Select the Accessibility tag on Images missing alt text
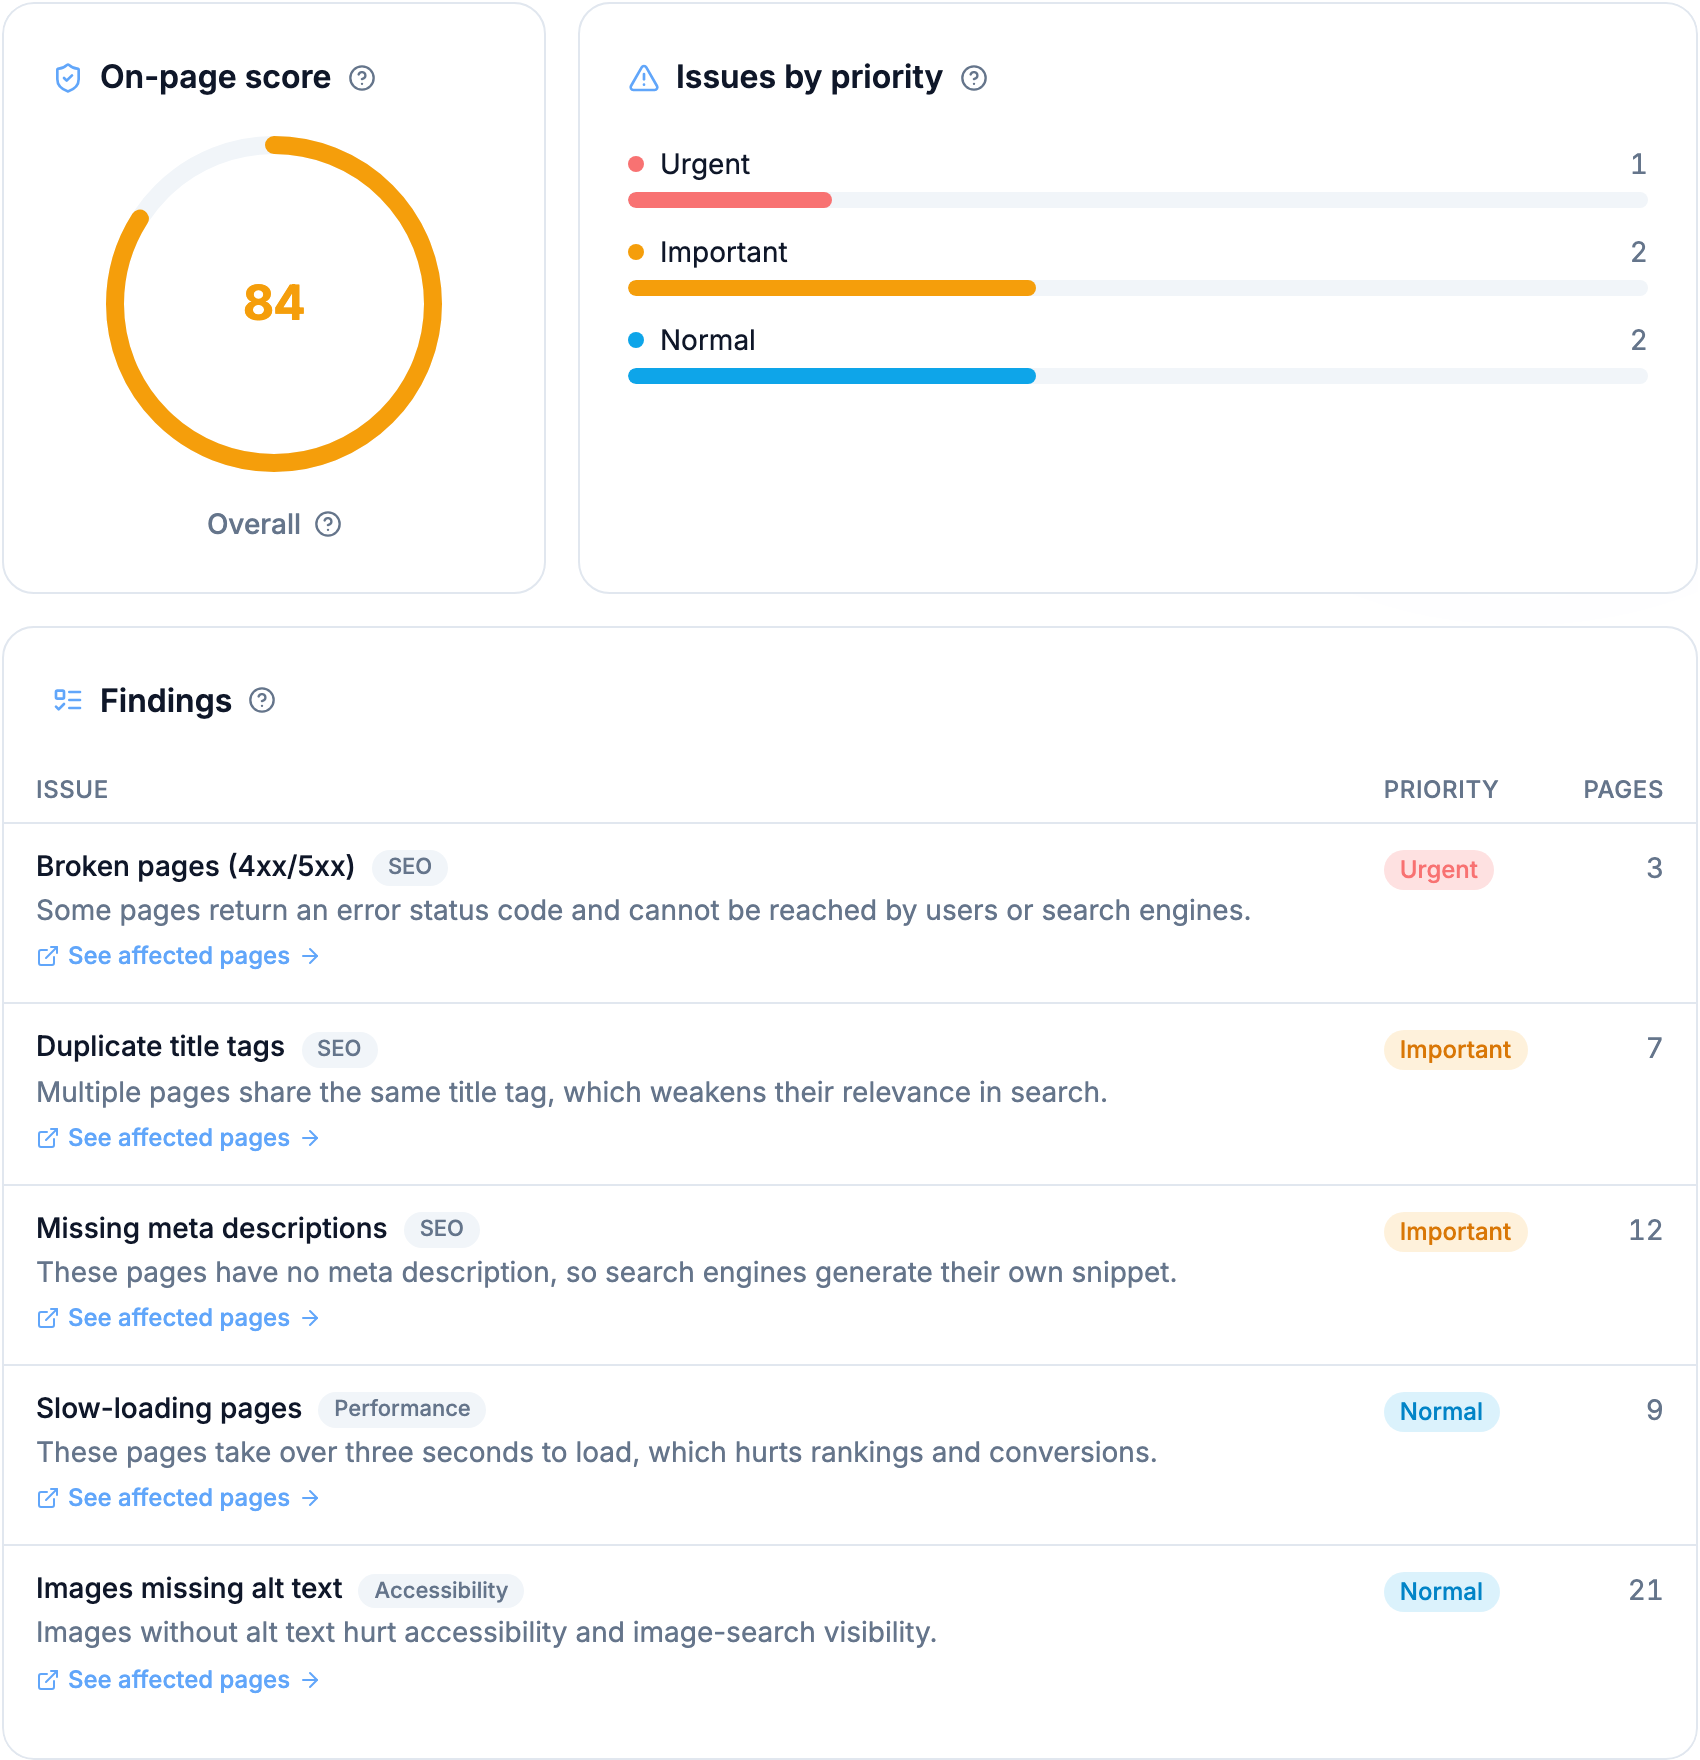The image size is (1700, 1760). 441,1590
